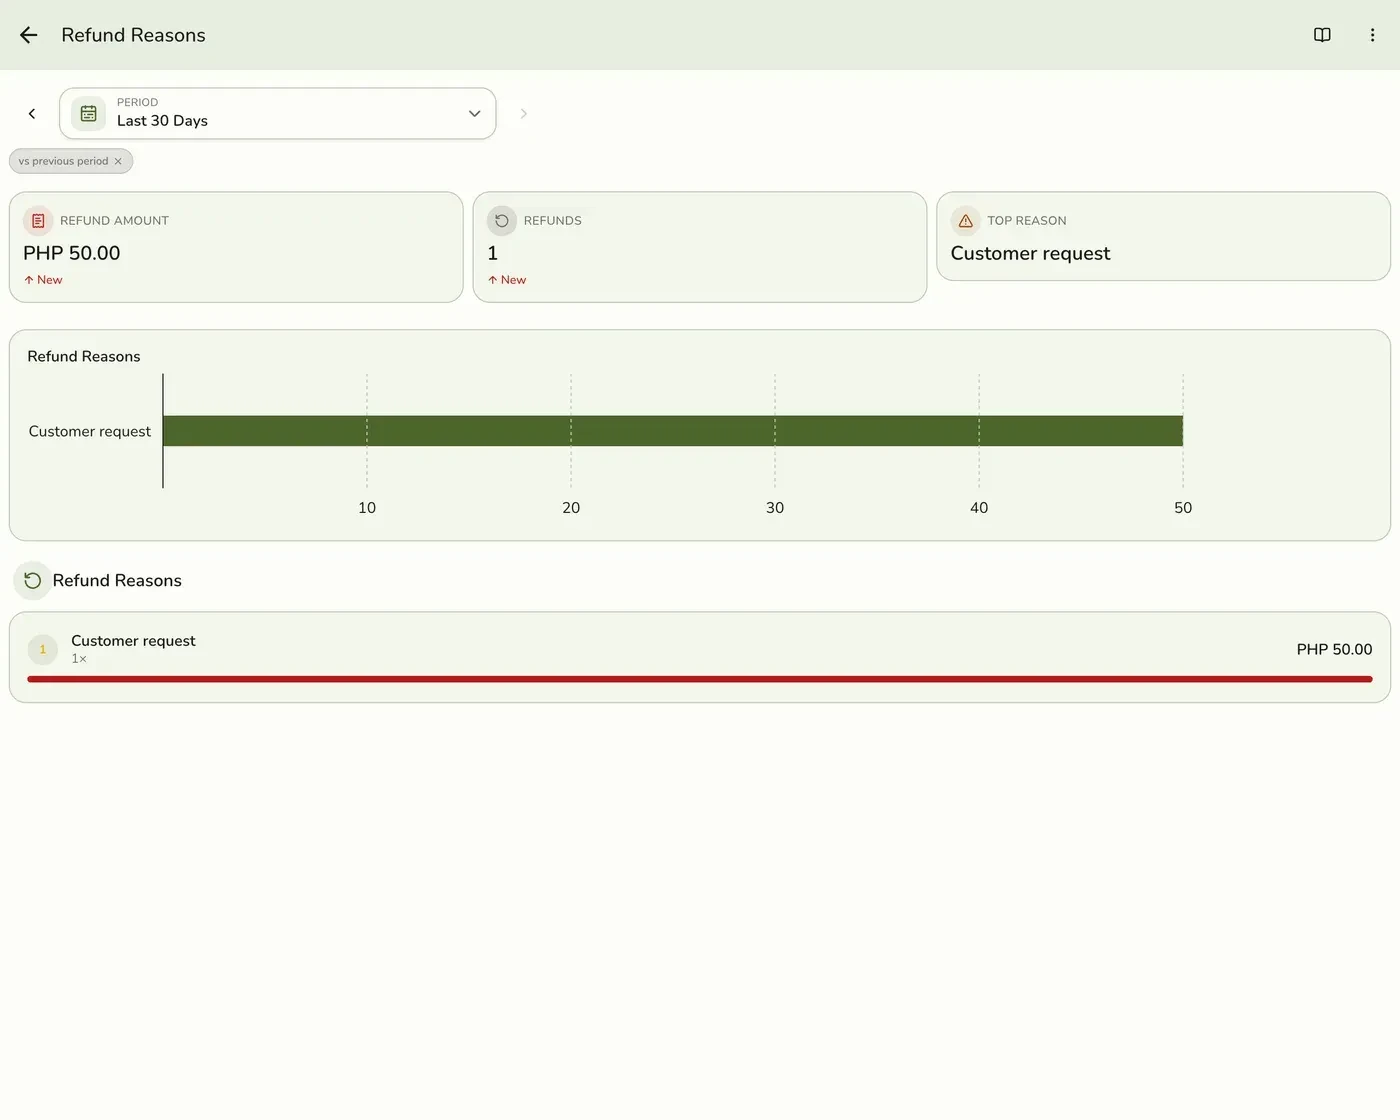Open the Top Reason Customer request card
Screen dimensions: 1400x1120
pyautogui.click(x=1163, y=236)
